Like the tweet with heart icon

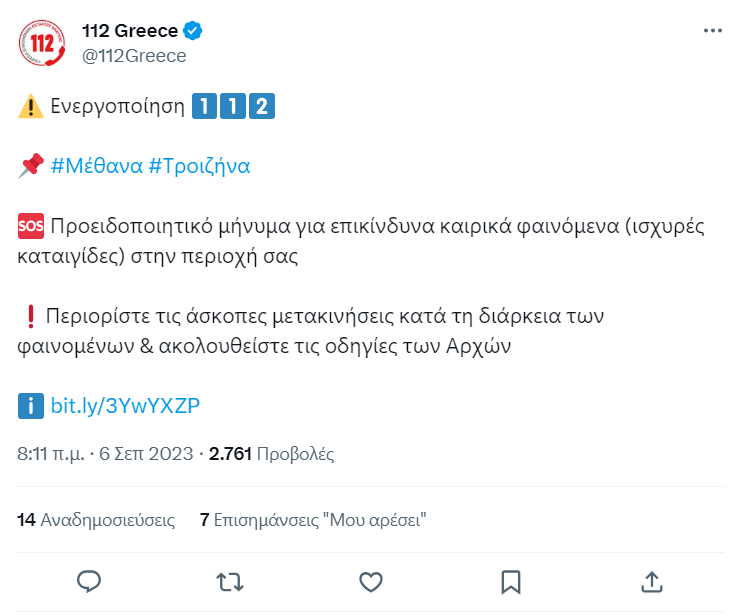(x=371, y=581)
